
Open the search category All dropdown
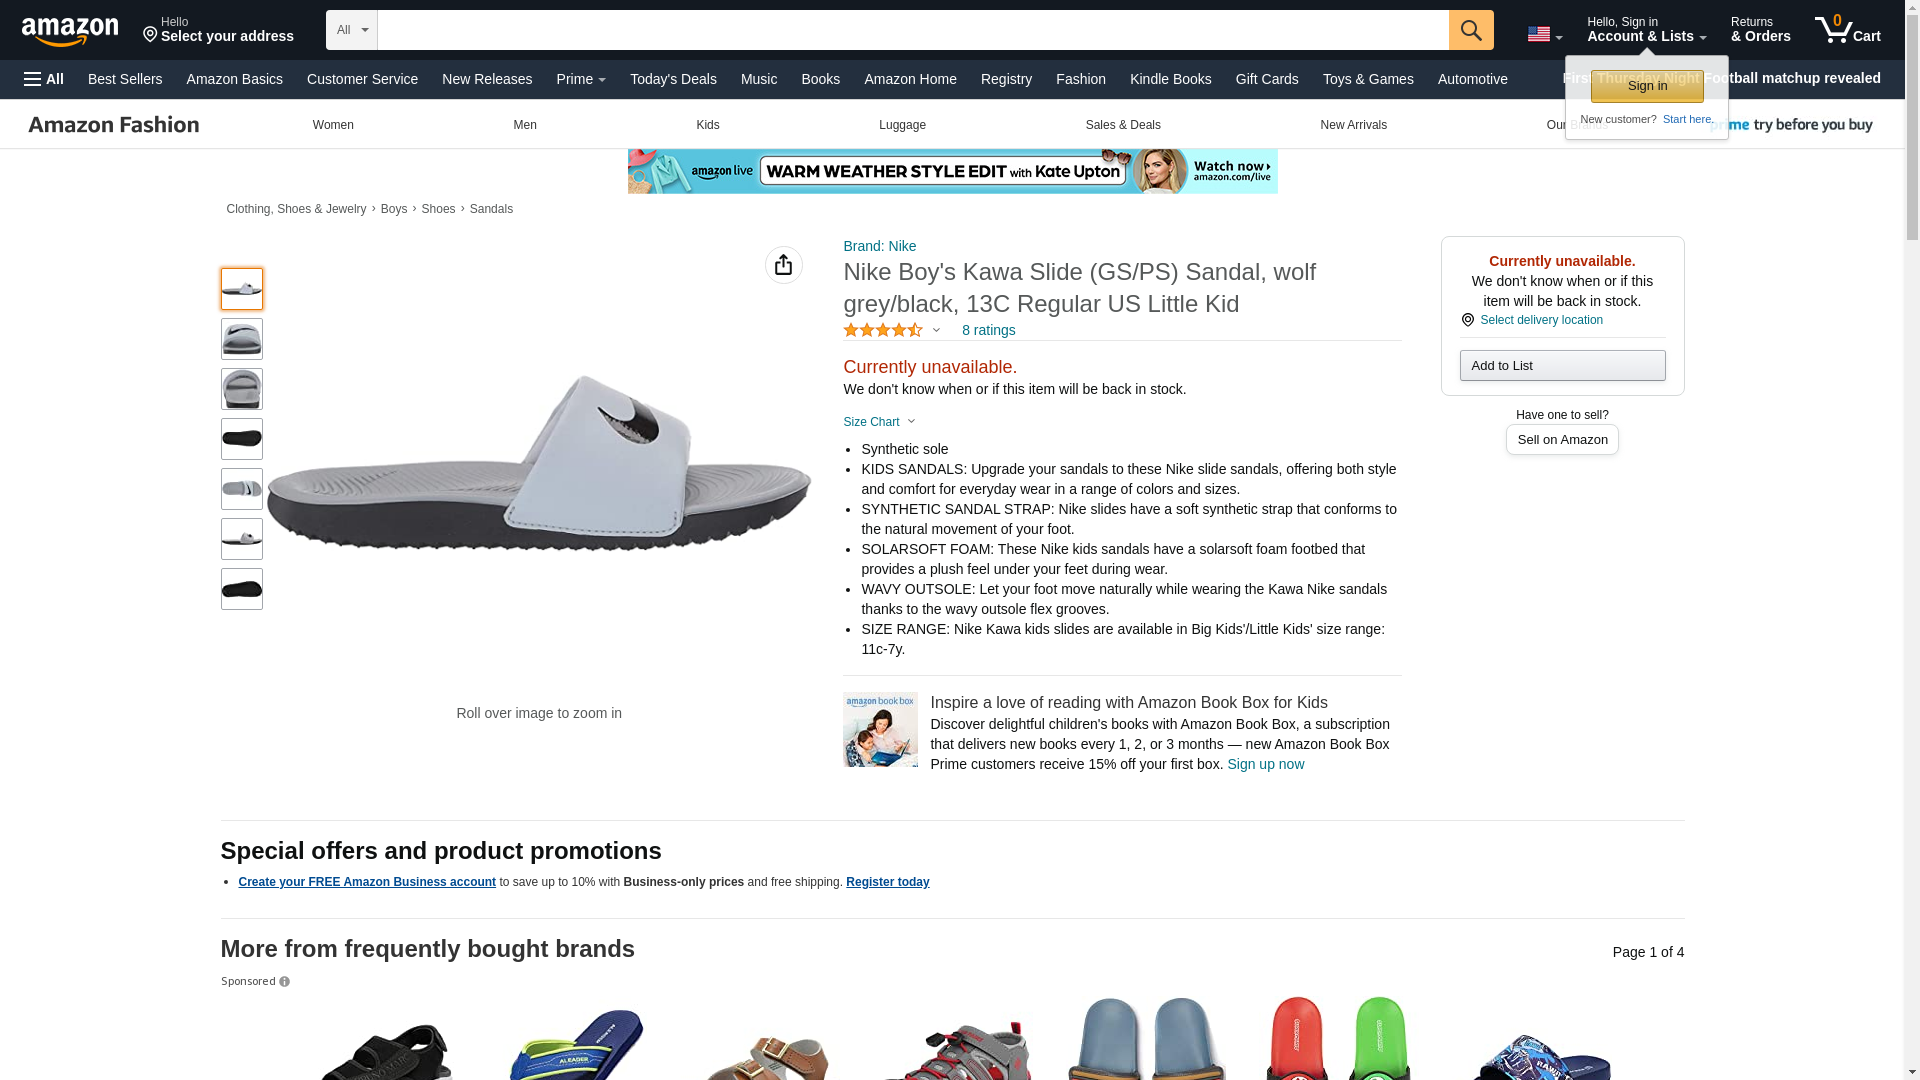pos(351,30)
